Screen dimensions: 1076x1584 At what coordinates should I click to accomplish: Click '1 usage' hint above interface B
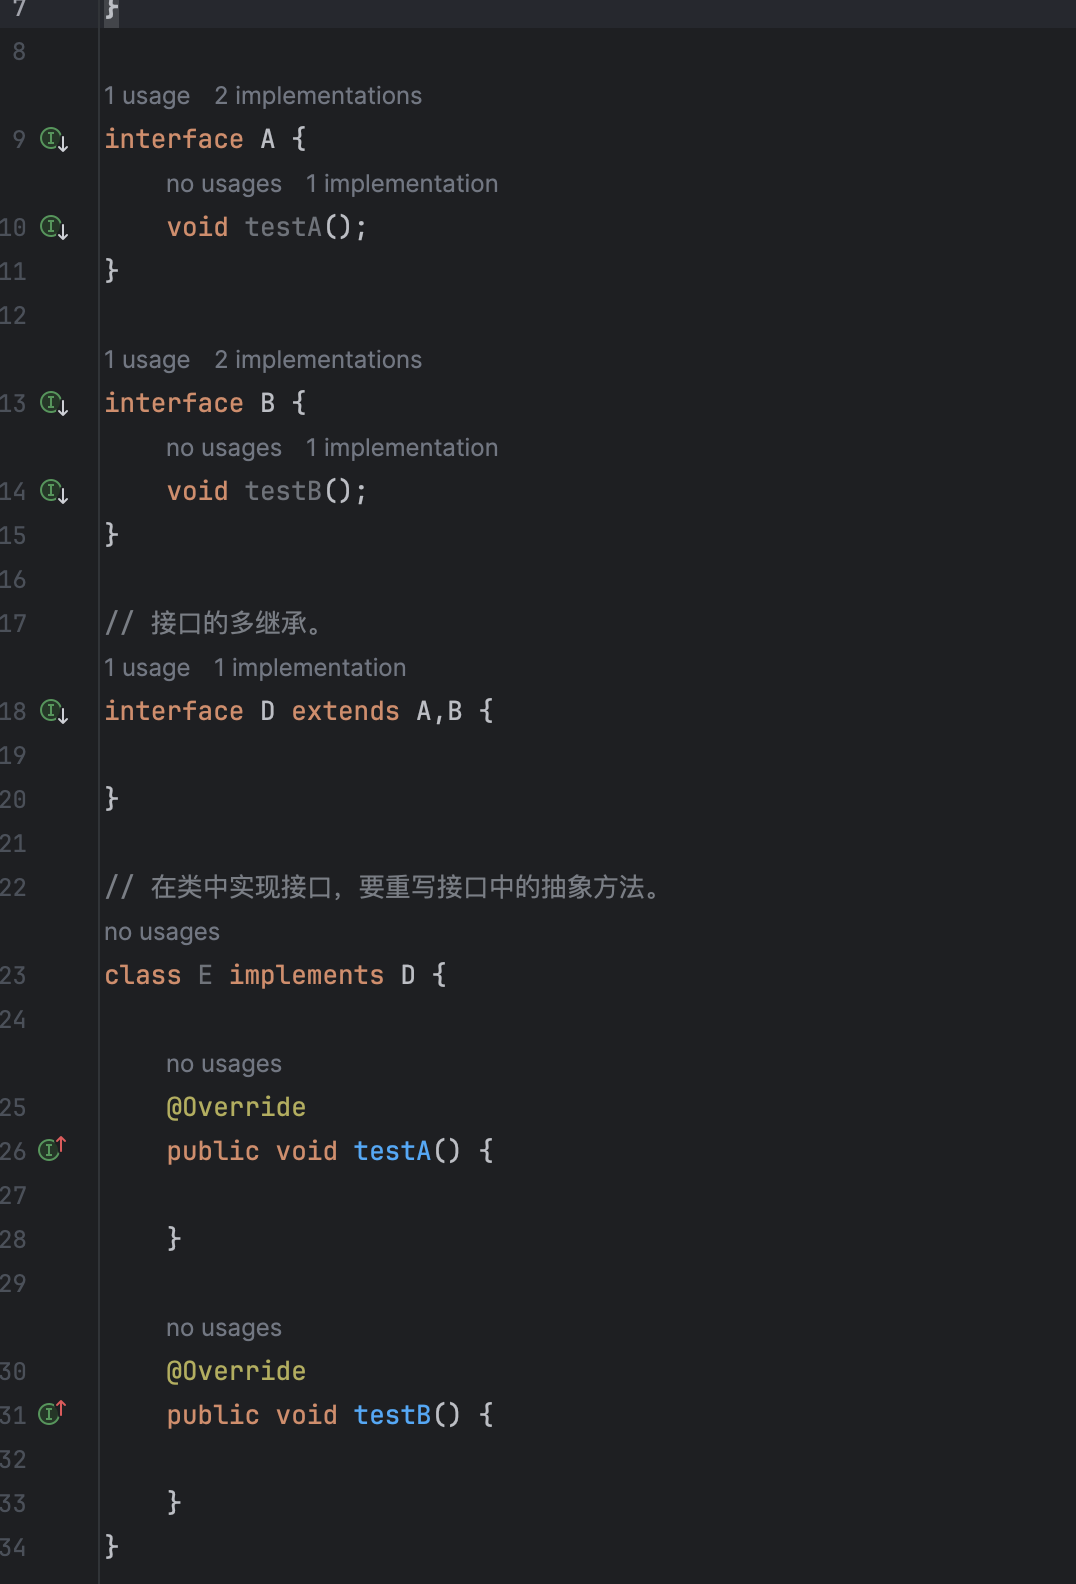point(147,360)
